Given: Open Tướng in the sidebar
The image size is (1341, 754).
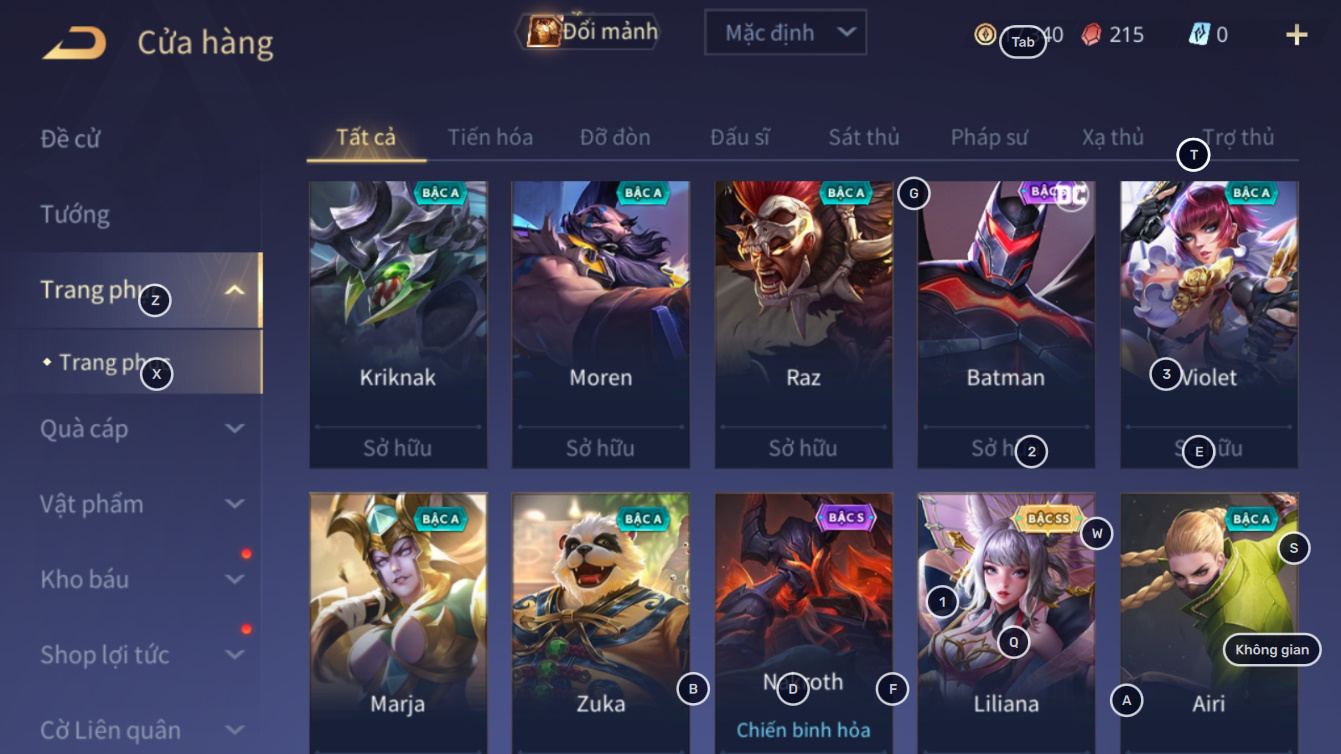Looking at the screenshot, I should point(75,214).
